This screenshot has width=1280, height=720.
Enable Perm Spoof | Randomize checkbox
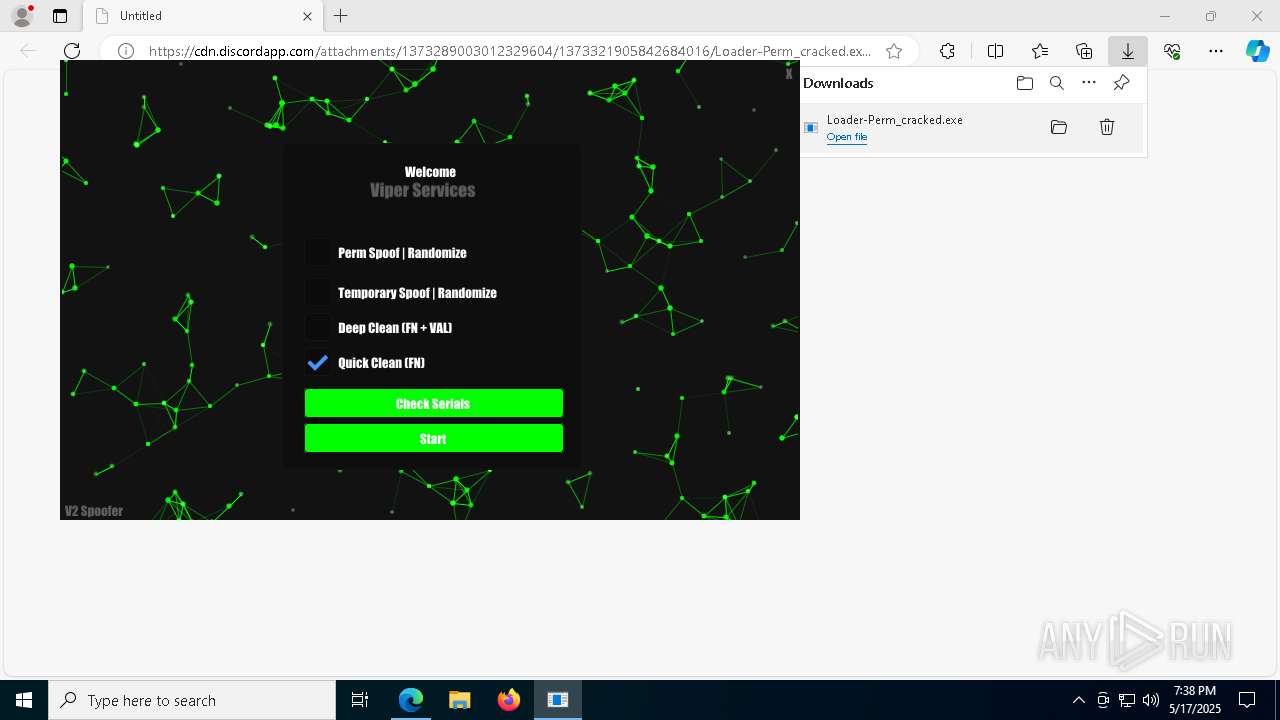point(318,252)
